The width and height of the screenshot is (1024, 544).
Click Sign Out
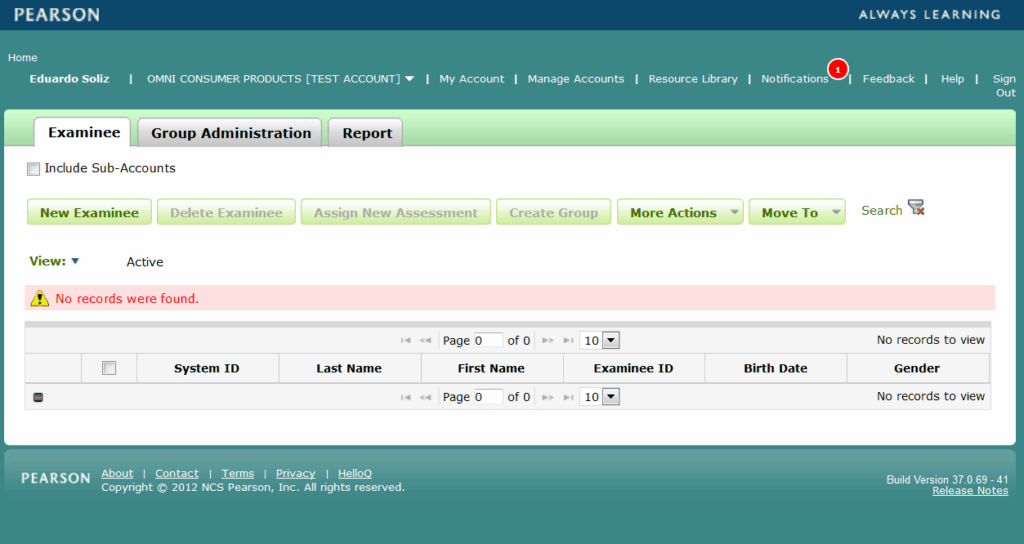1004,86
